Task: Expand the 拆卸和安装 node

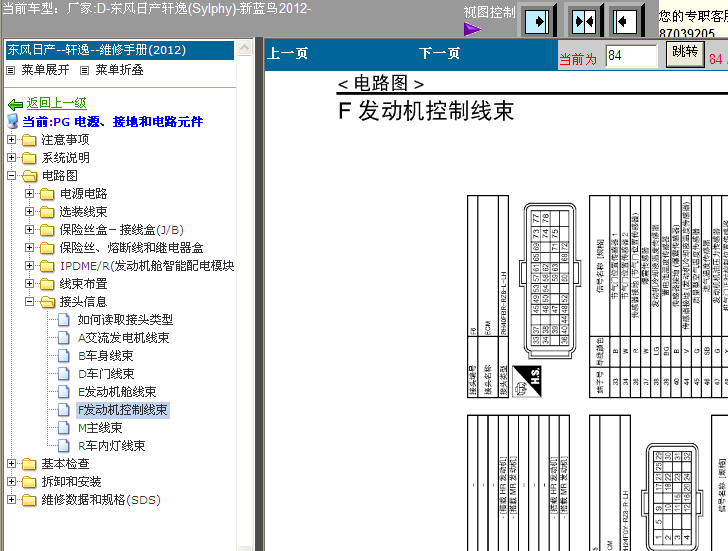Action: [x=12, y=481]
